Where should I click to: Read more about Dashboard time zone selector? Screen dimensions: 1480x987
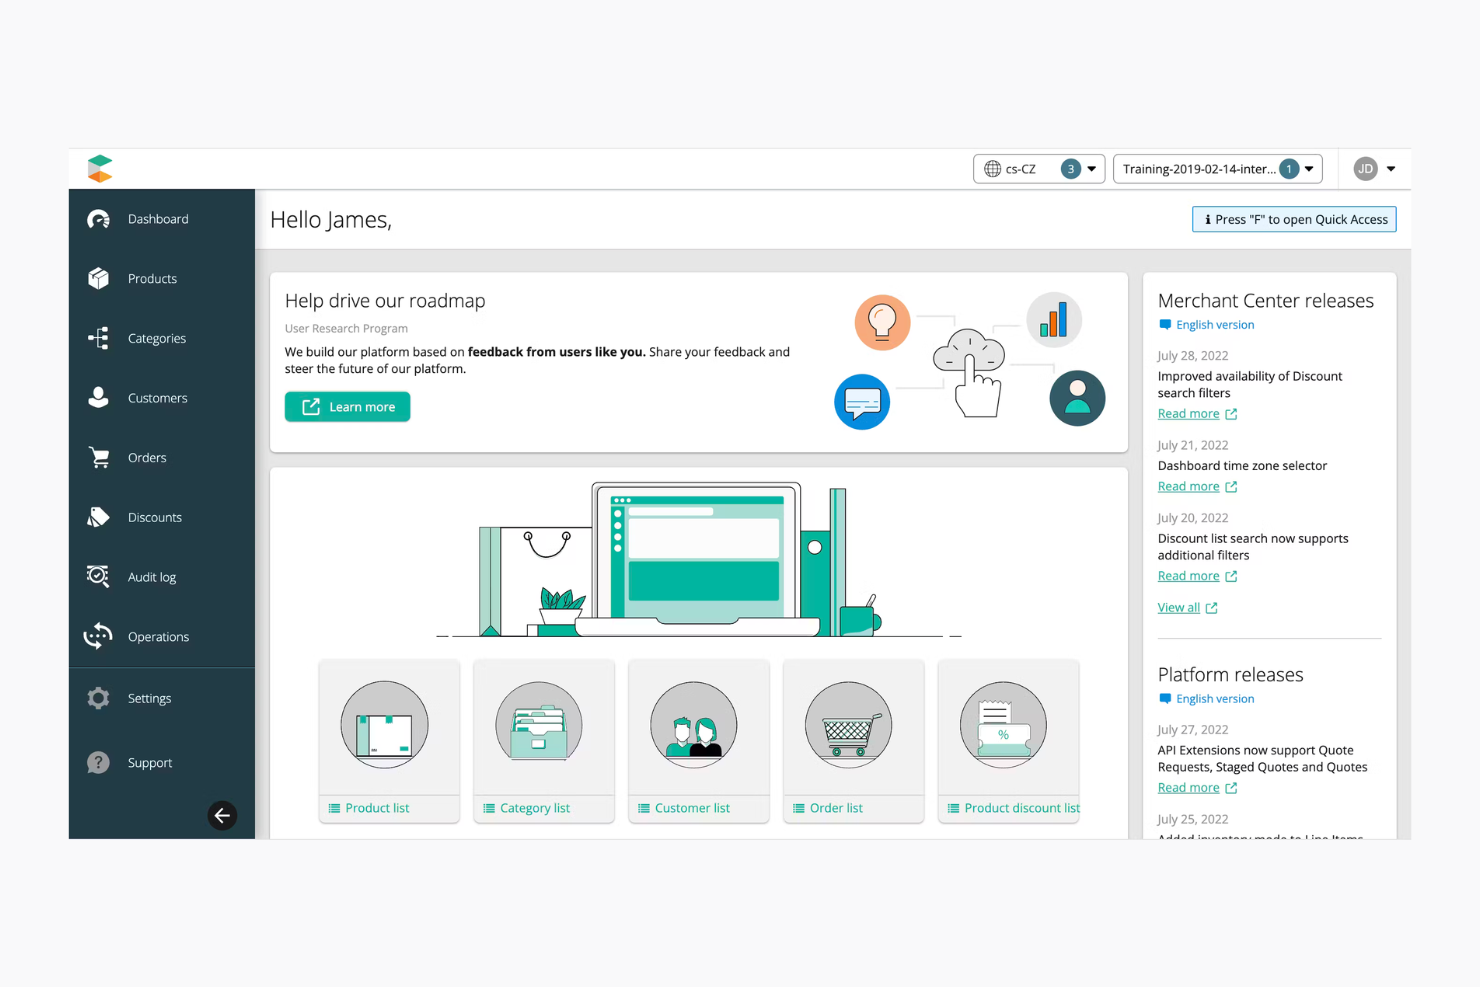pos(1189,486)
